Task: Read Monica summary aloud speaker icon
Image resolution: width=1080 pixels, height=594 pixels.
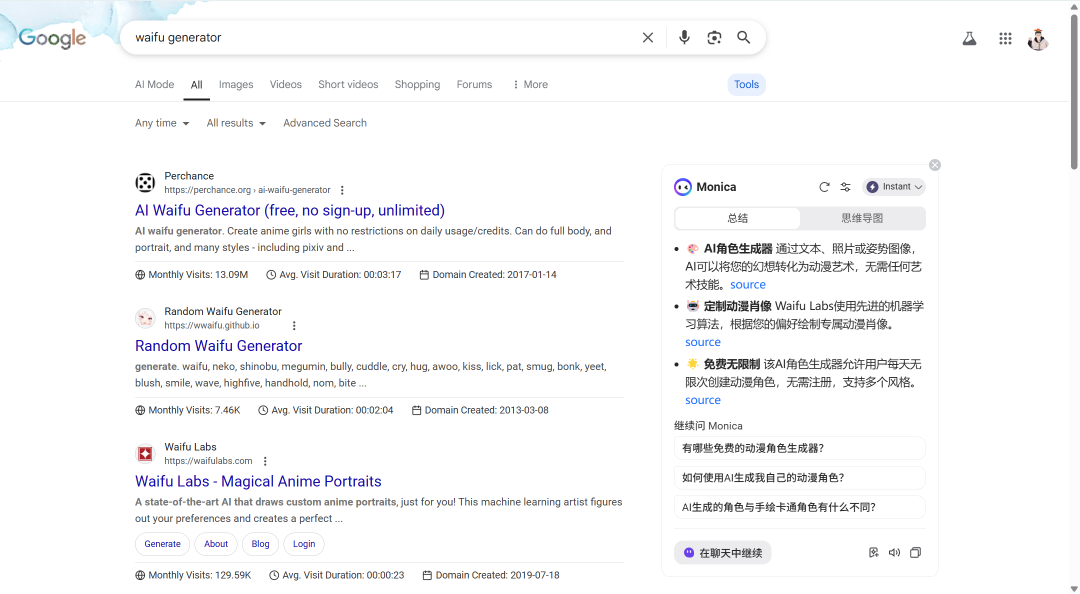Action: pyautogui.click(x=894, y=553)
